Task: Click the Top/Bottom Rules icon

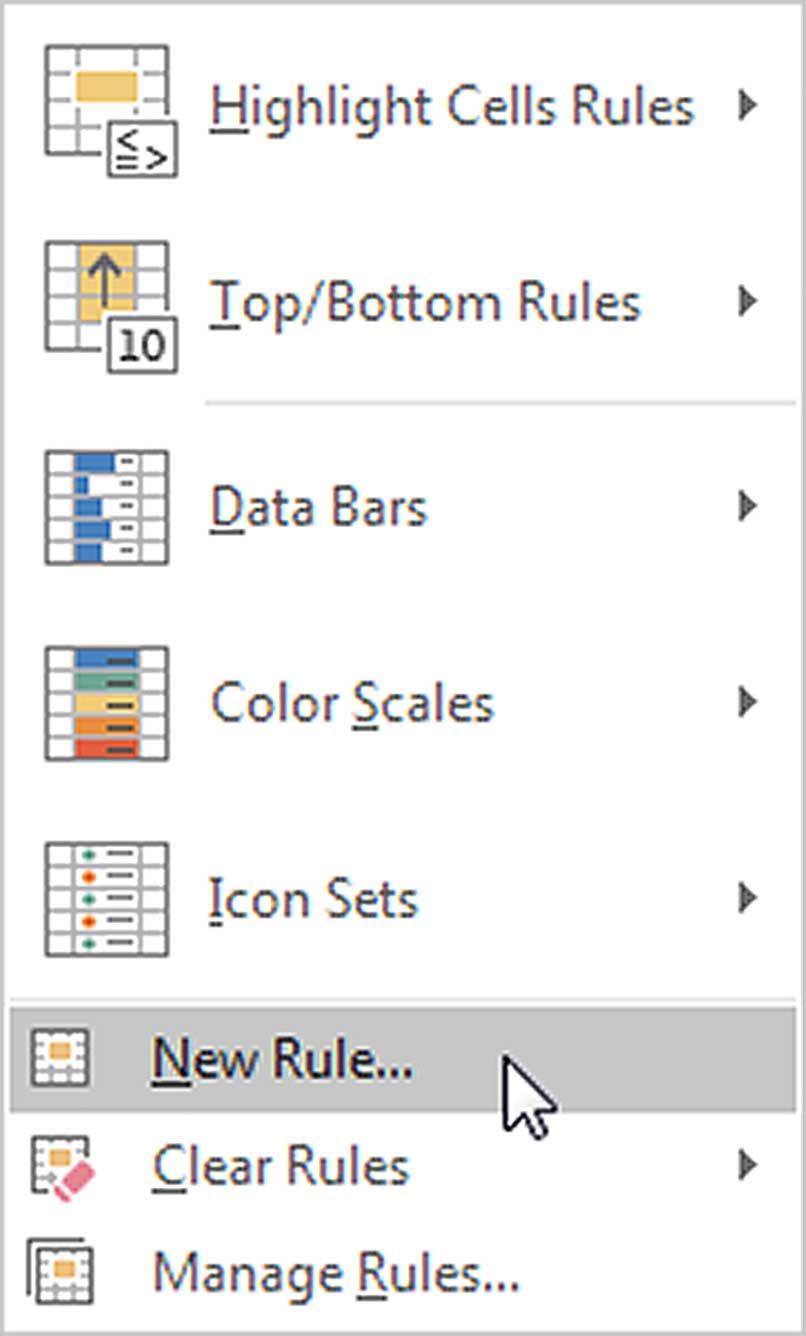Action: pyautogui.click(x=110, y=305)
